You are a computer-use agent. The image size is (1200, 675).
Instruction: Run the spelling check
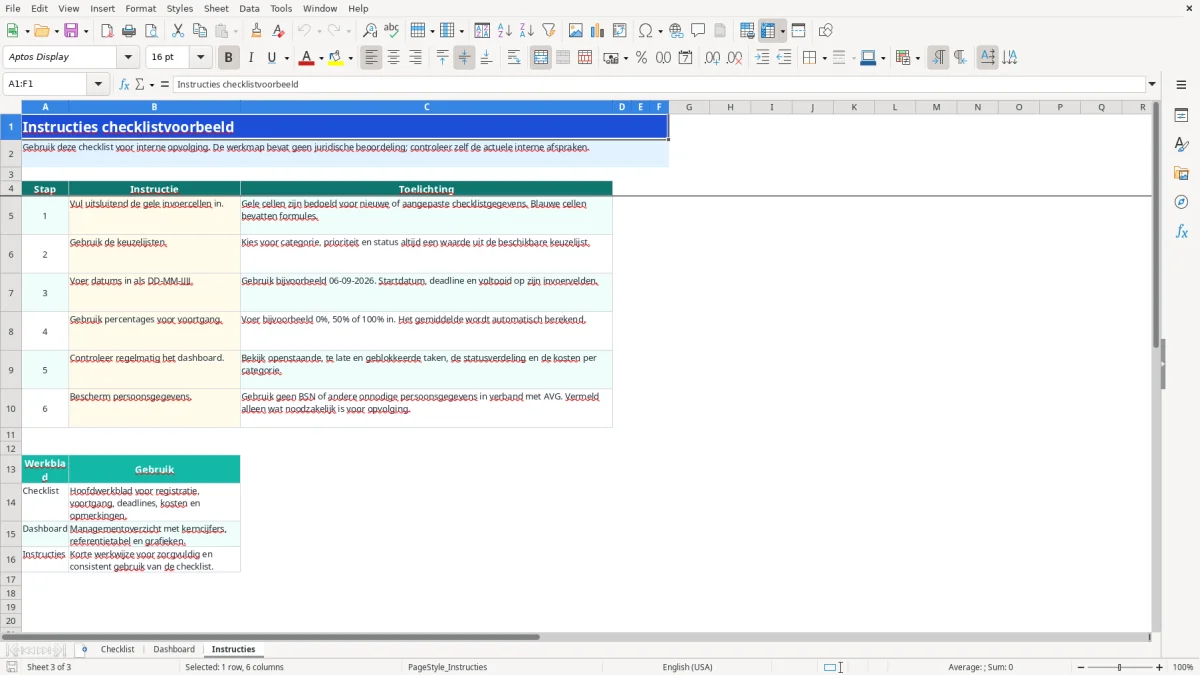click(392, 31)
